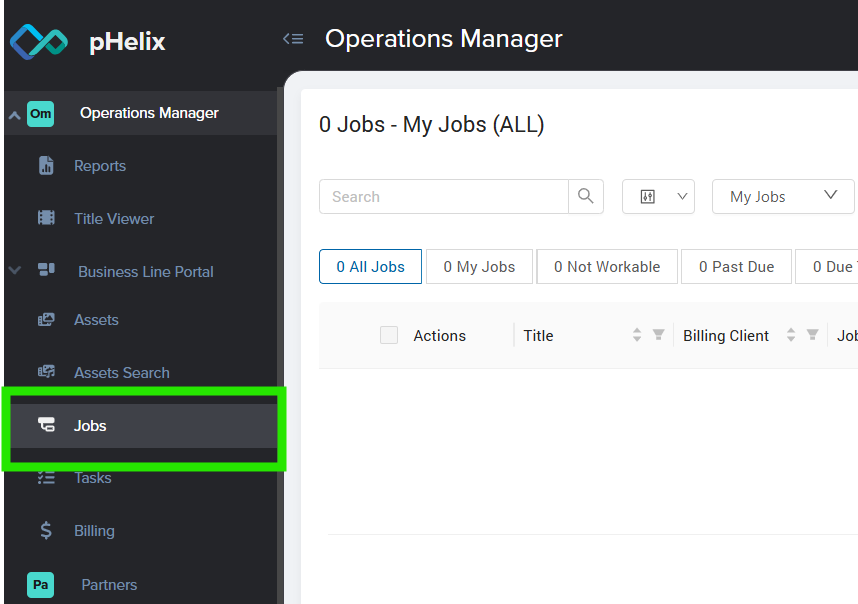The image size is (858, 604).
Task: Sort the Title column
Action: (637, 335)
